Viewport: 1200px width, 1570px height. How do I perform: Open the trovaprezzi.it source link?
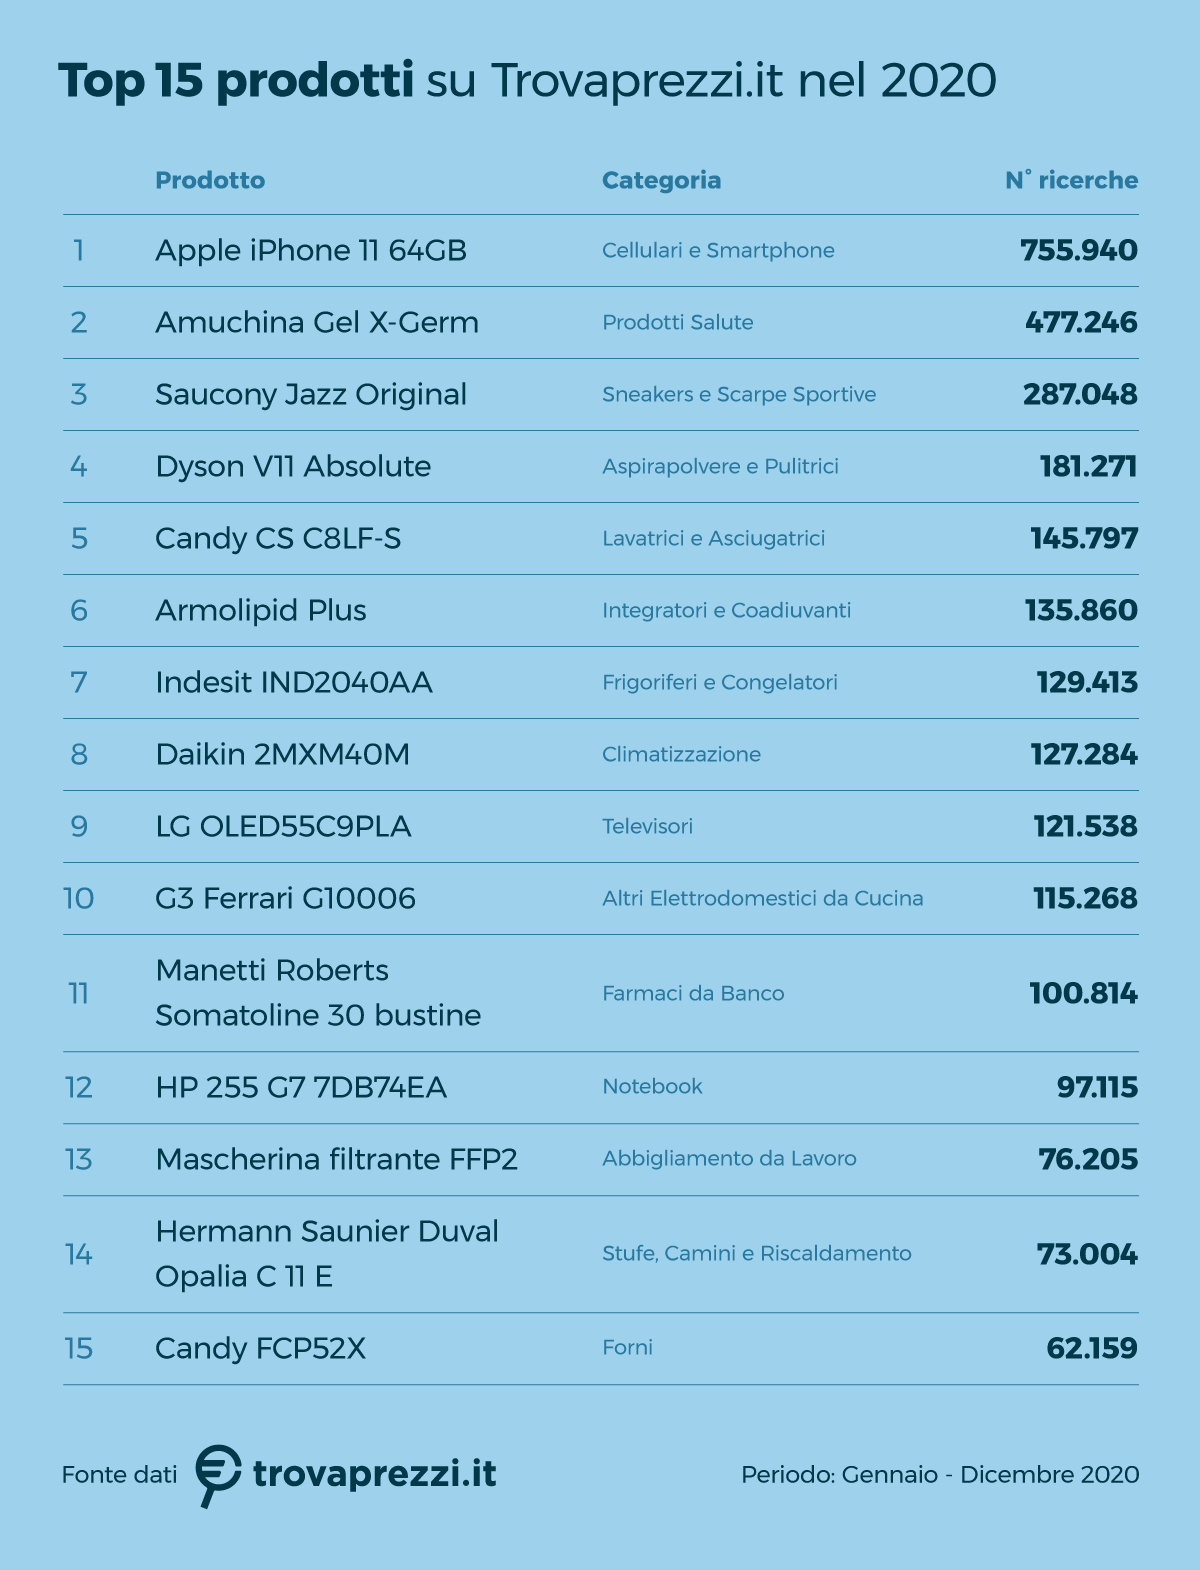pyautogui.click(x=374, y=1474)
